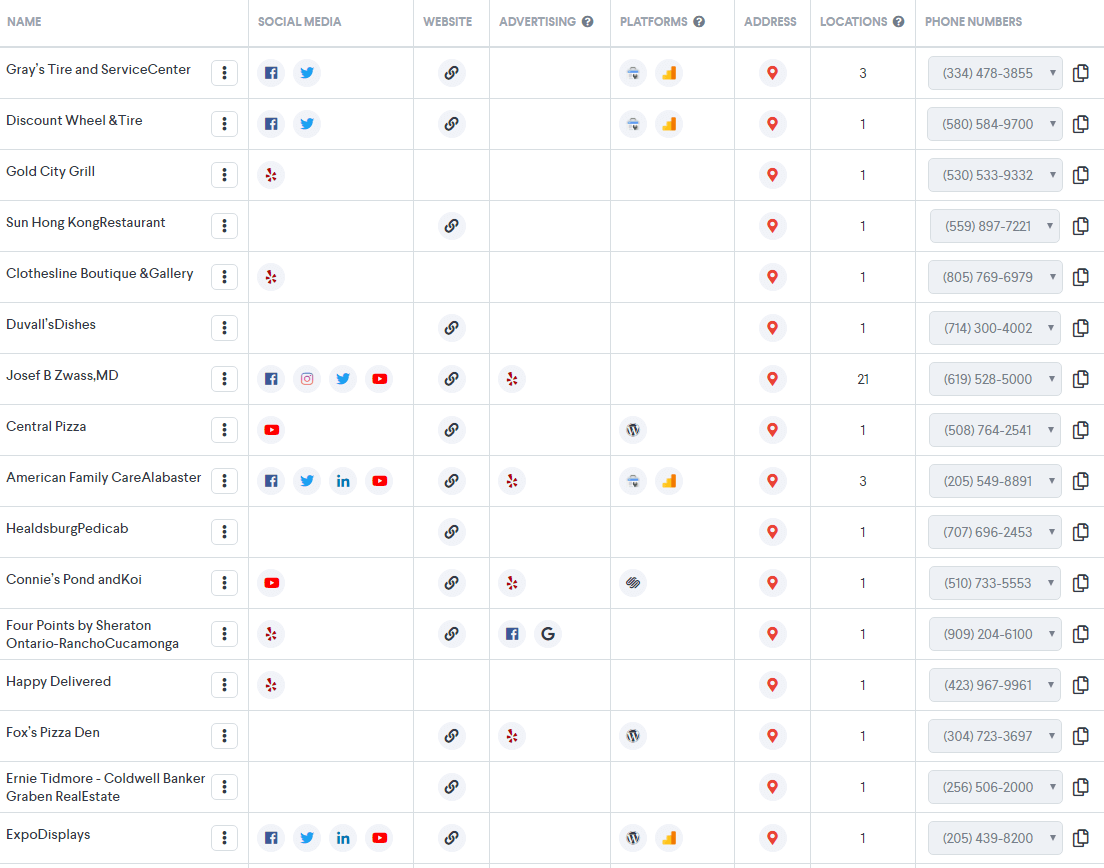The width and height of the screenshot is (1104, 868).
Task: Click WordPress platform icon for Fox's Pizza Den
Action: (633, 736)
